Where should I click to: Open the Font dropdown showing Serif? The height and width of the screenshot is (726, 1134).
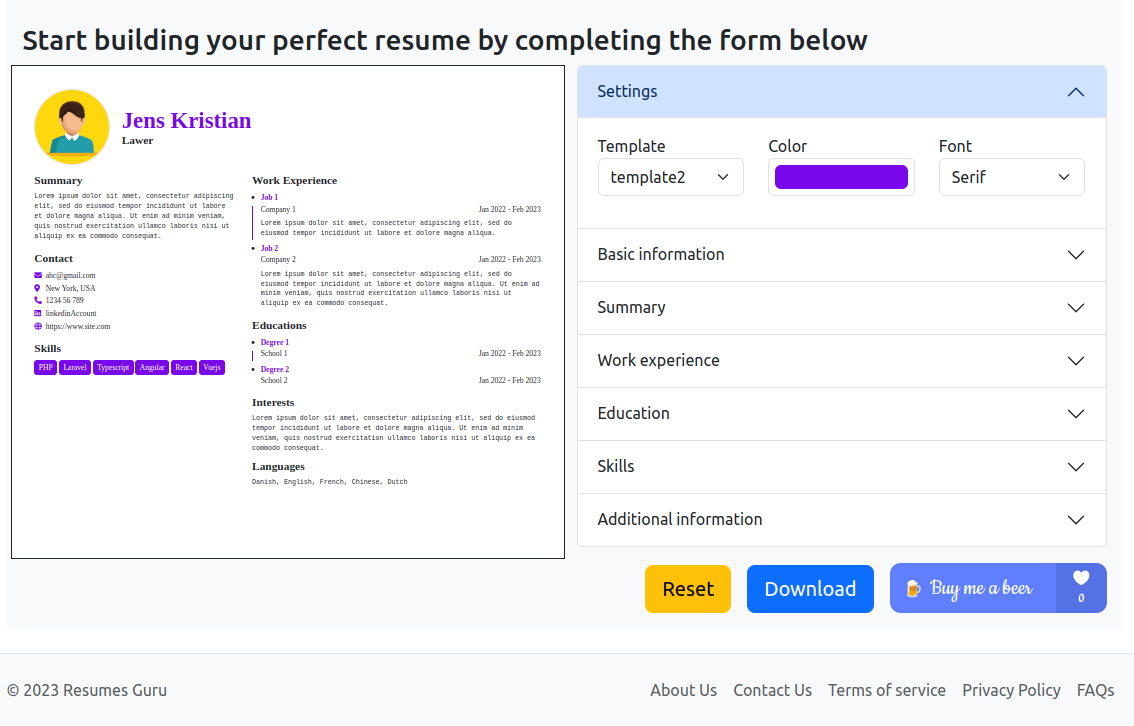1011,177
